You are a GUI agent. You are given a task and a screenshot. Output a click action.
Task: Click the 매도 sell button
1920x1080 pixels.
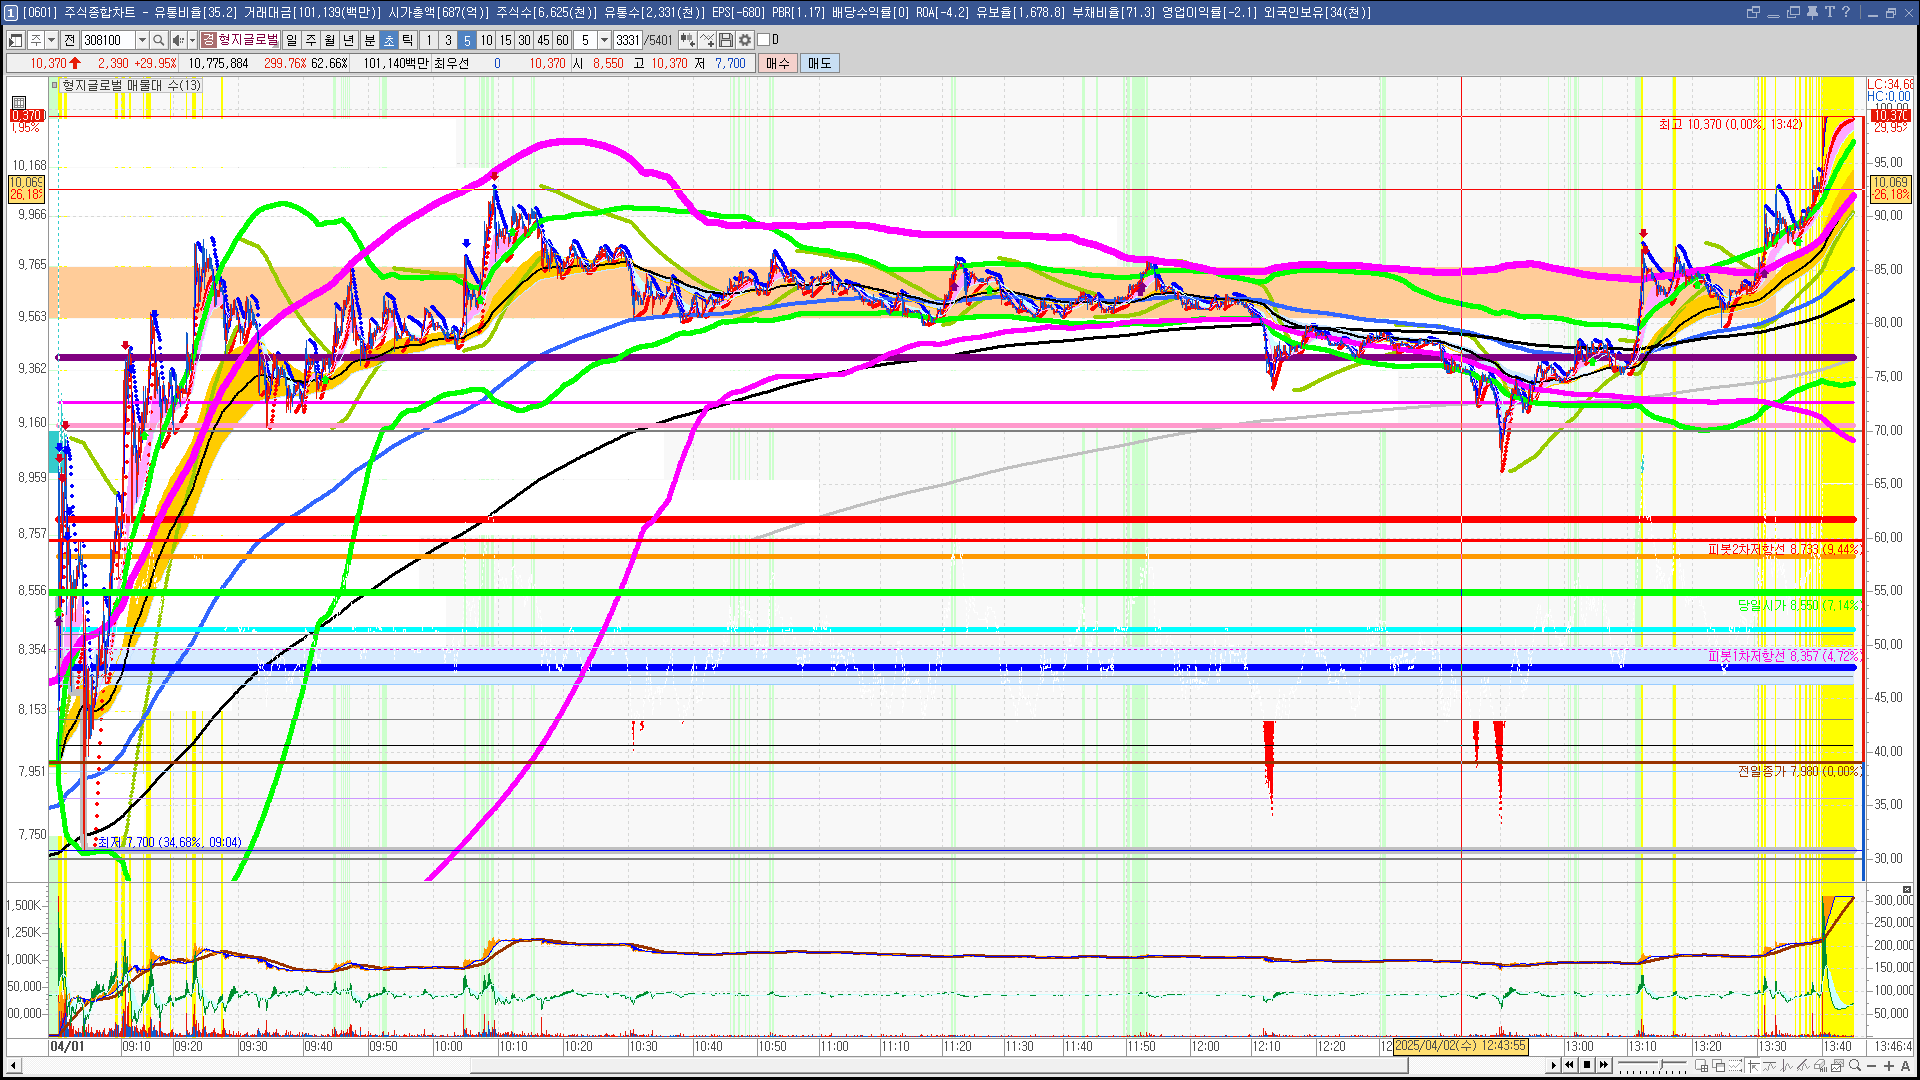point(820,63)
